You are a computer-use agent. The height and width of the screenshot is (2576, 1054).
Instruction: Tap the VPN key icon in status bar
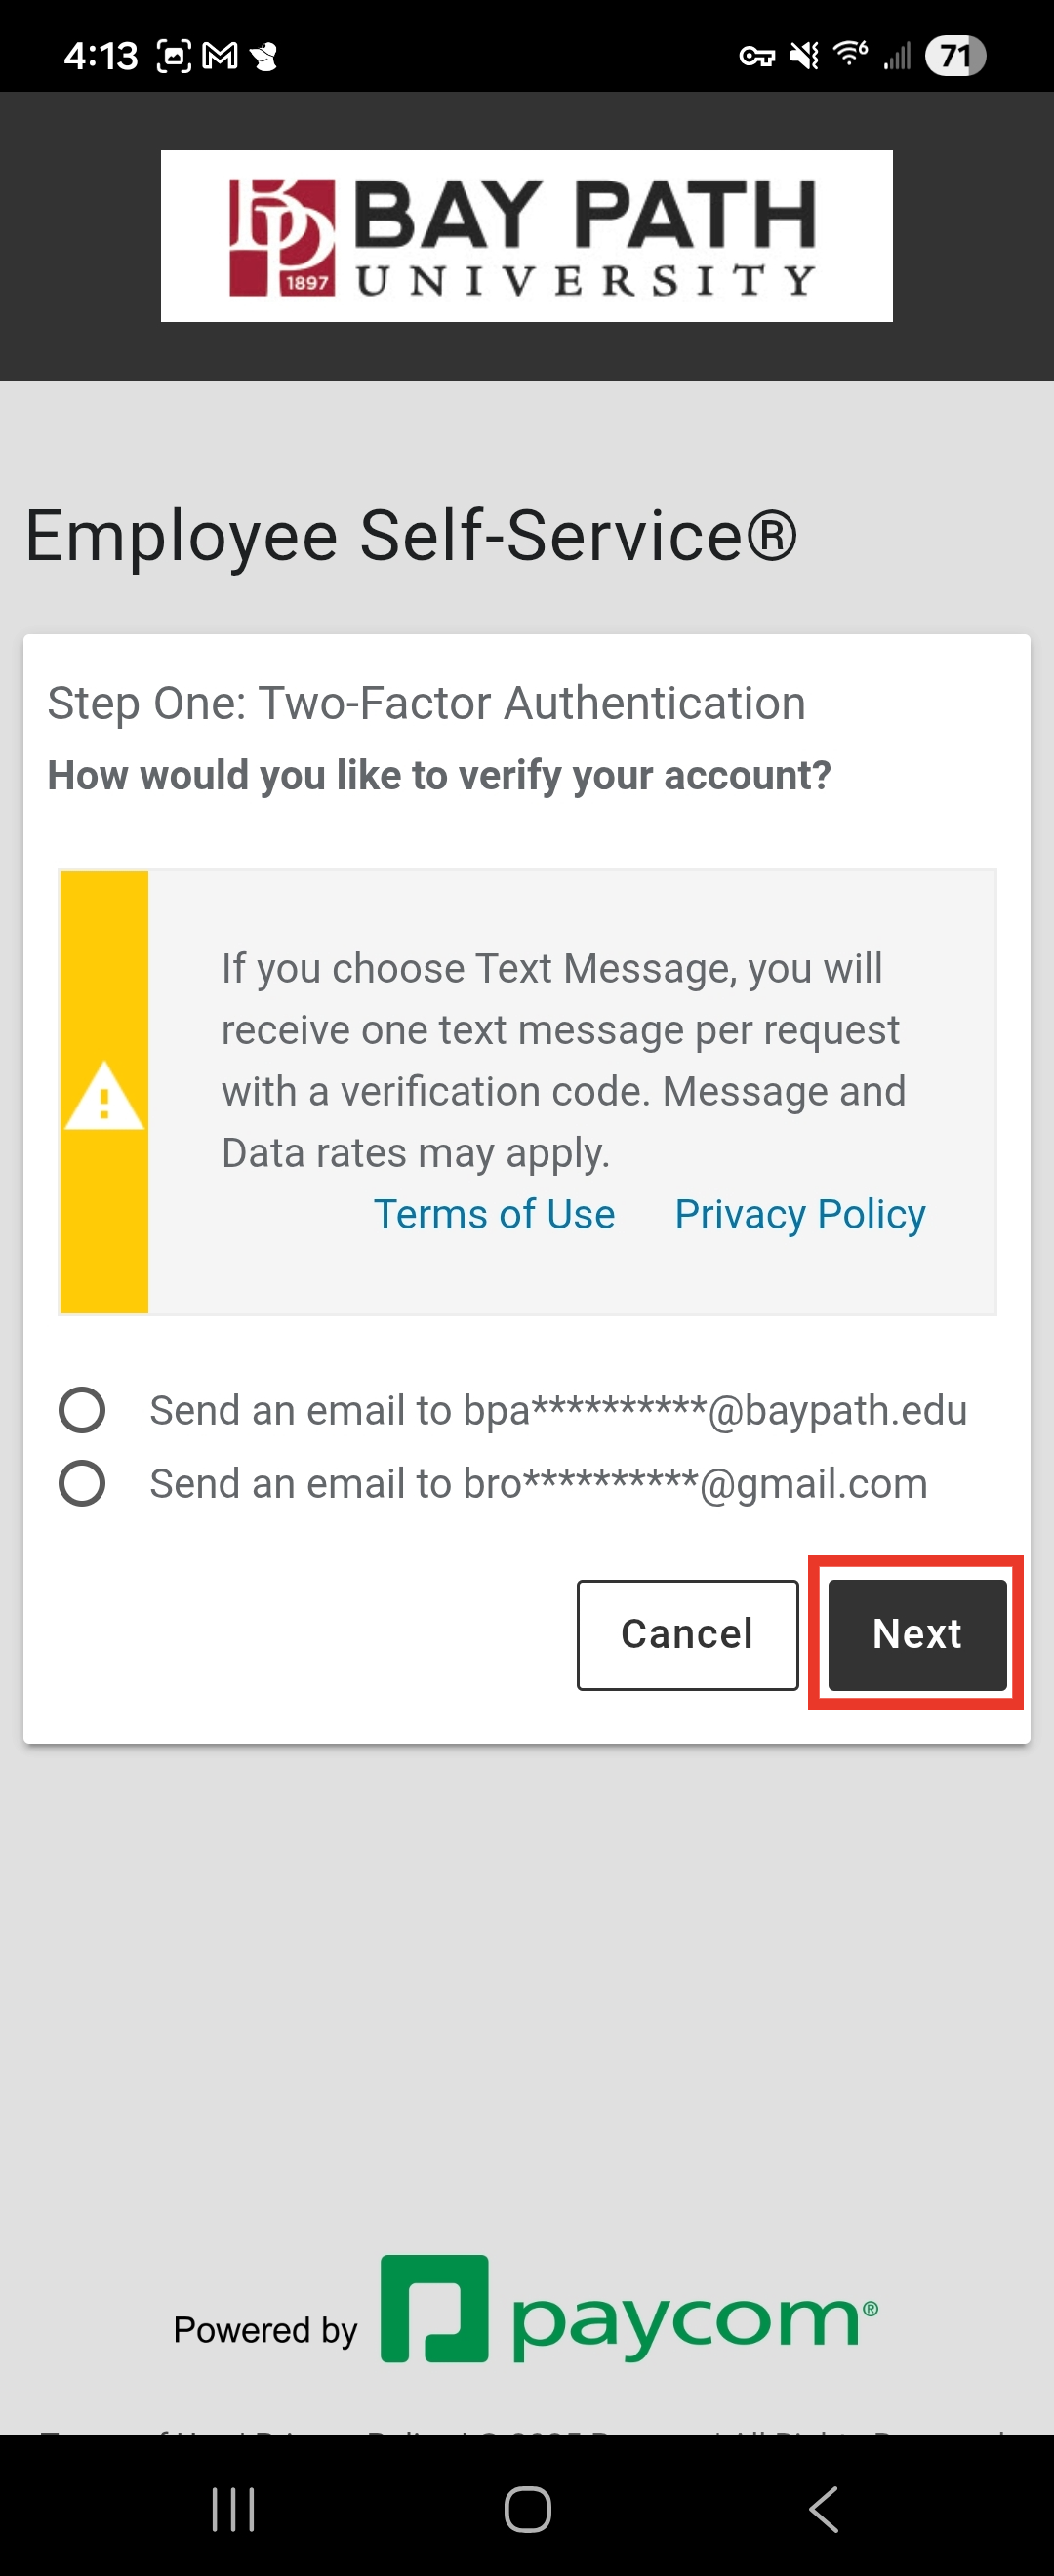(756, 56)
